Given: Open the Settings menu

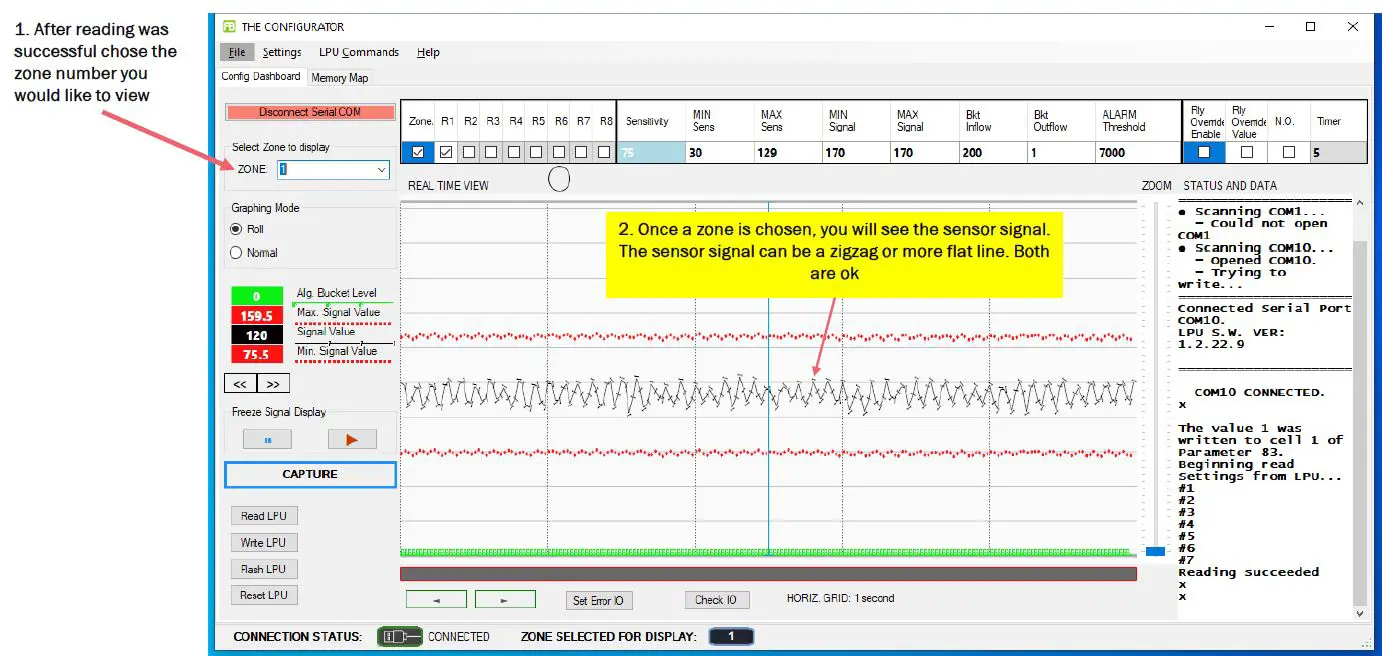Looking at the screenshot, I should pyautogui.click(x=282, y=52).
